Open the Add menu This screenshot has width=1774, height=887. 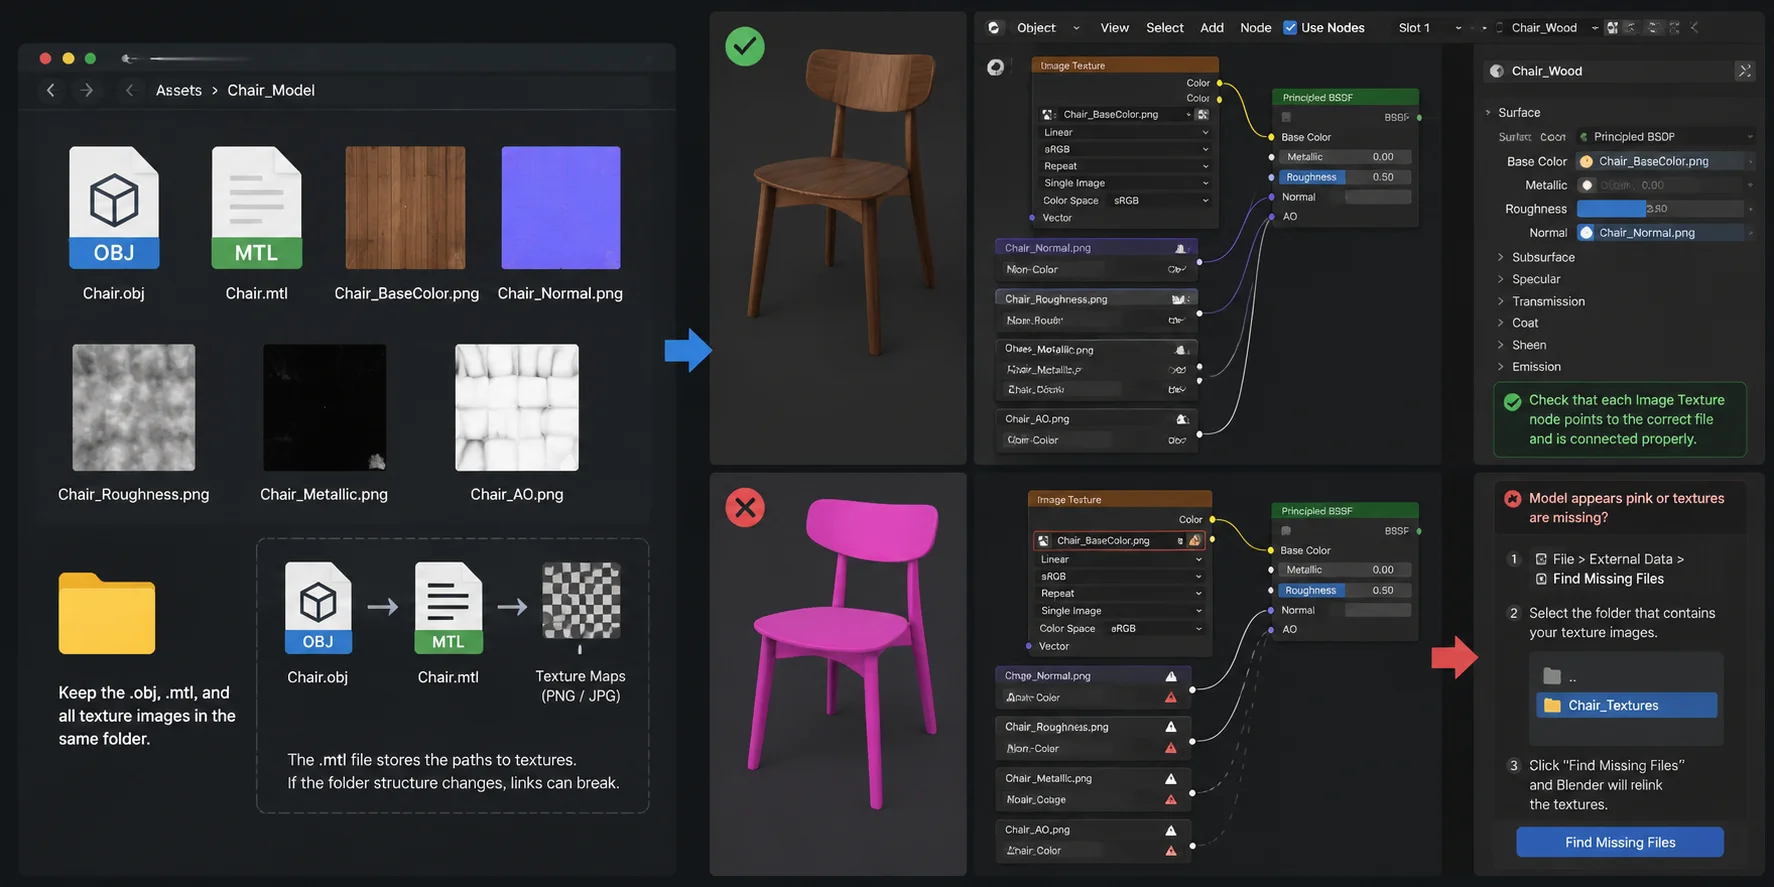1212,28
